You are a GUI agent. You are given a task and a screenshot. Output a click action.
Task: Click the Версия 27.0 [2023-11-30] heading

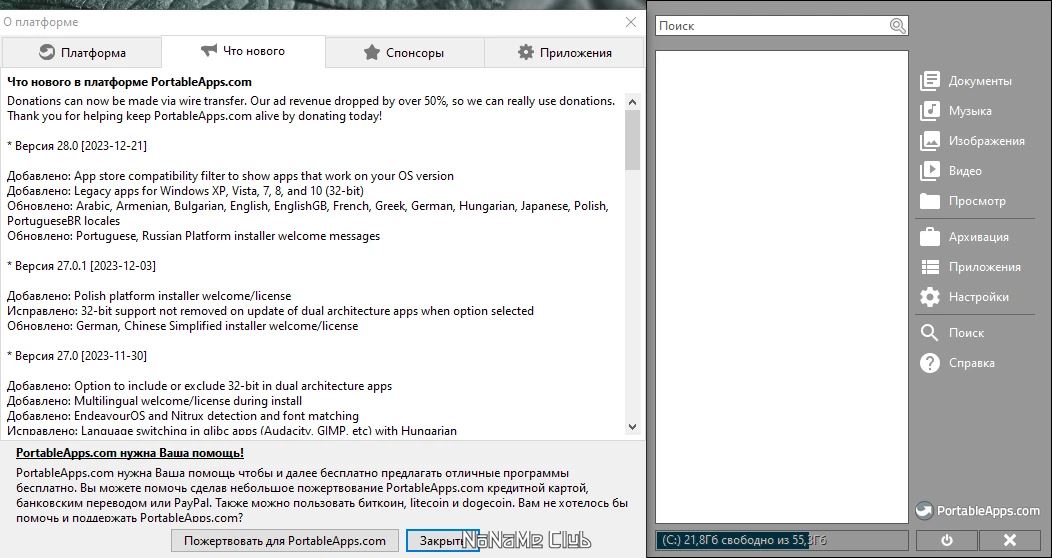77,355
